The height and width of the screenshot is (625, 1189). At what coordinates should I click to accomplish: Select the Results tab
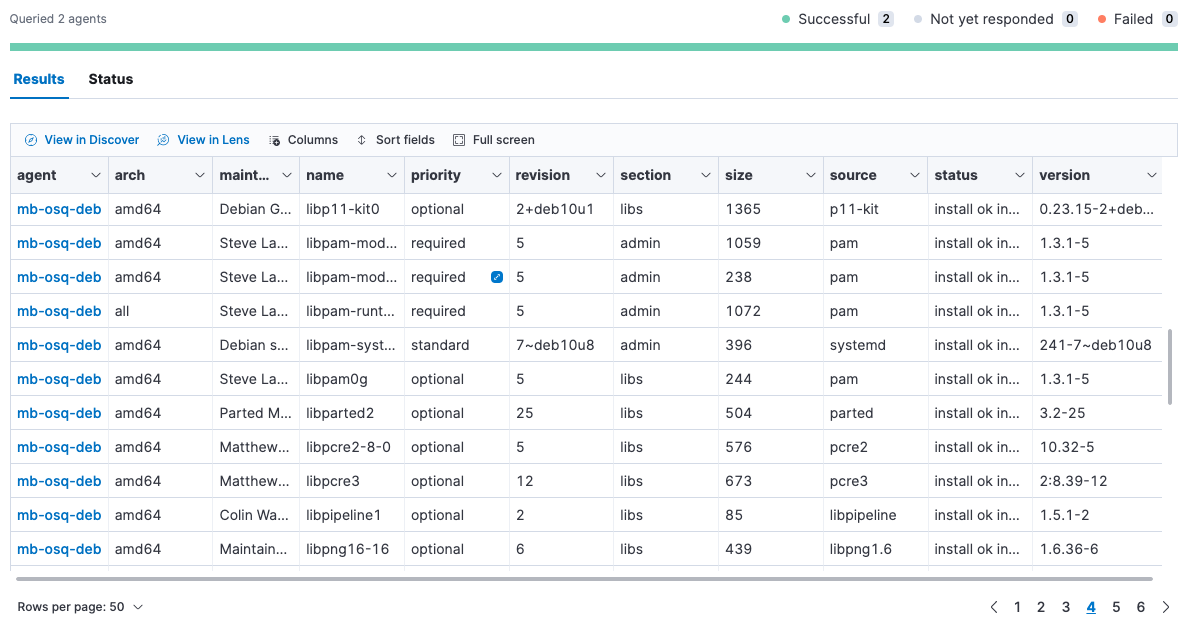pos(39,79)
